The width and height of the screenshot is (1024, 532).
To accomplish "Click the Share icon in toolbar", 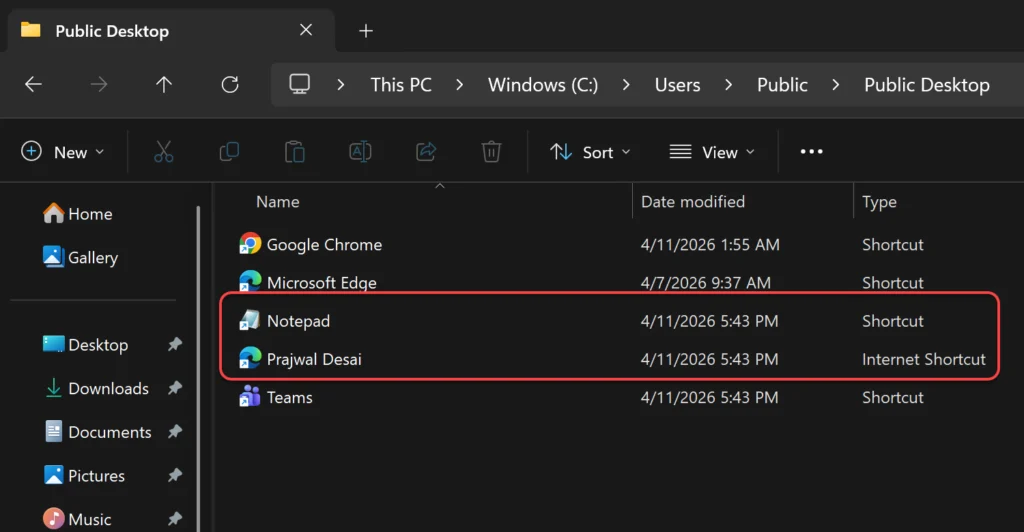I will [x=426, y=151].
